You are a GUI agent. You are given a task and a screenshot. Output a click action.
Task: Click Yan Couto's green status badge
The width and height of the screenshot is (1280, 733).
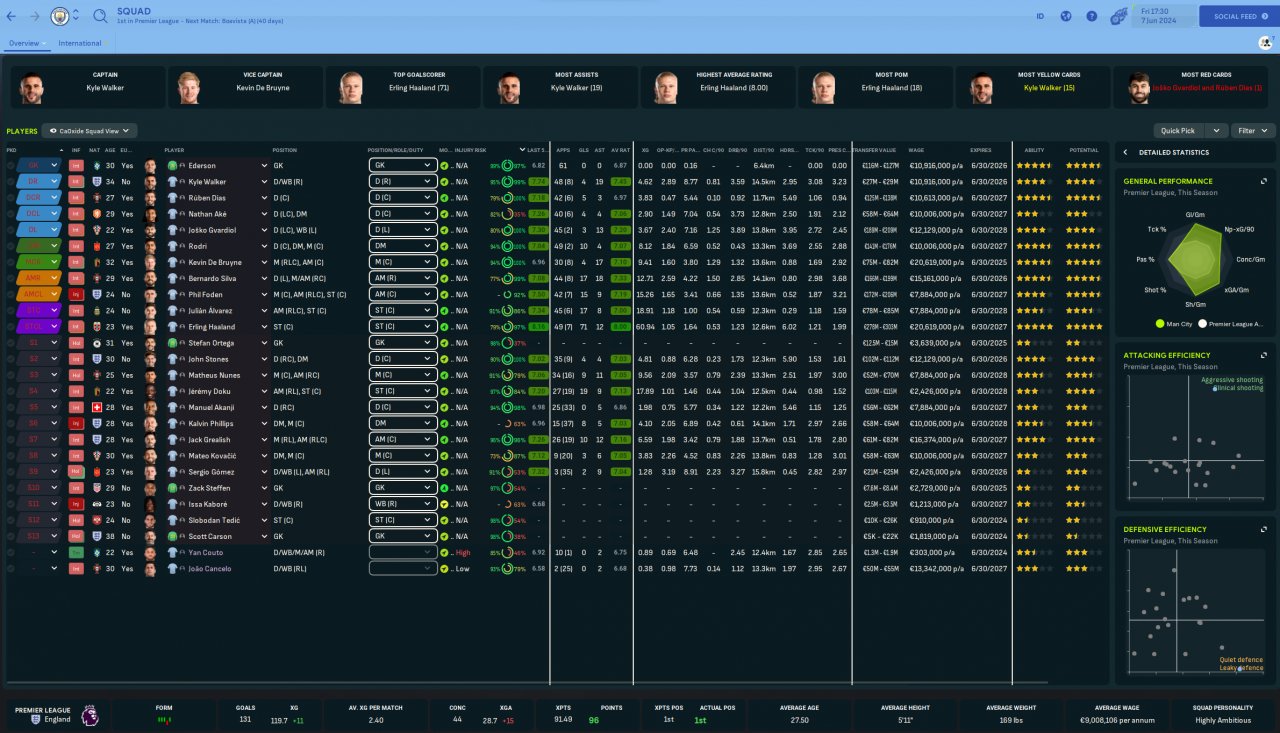coord(76,552)
